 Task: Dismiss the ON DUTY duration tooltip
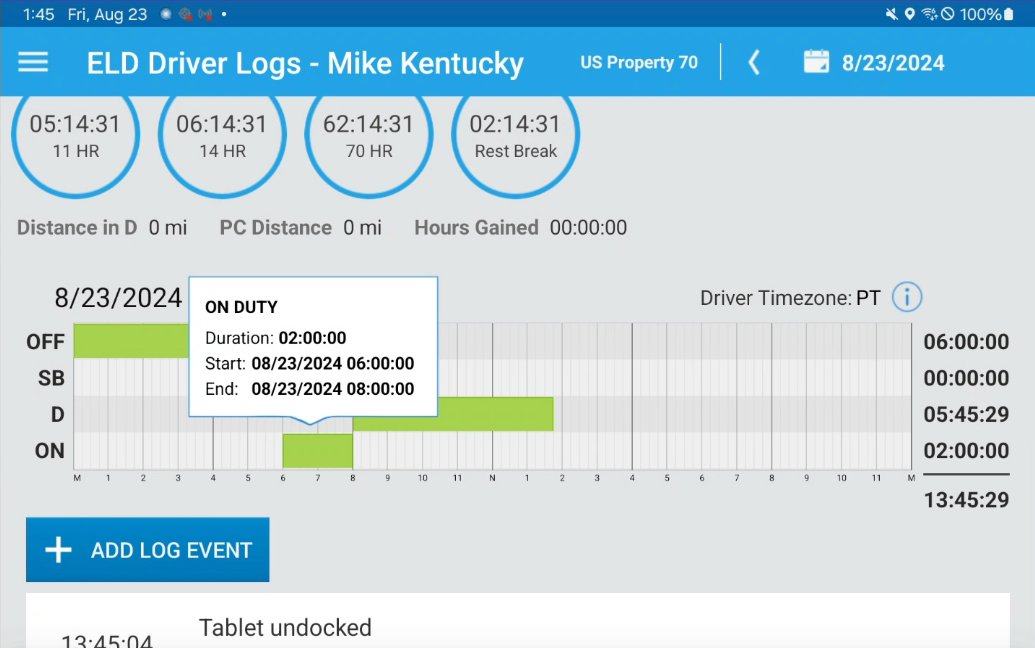coord(313,347)
